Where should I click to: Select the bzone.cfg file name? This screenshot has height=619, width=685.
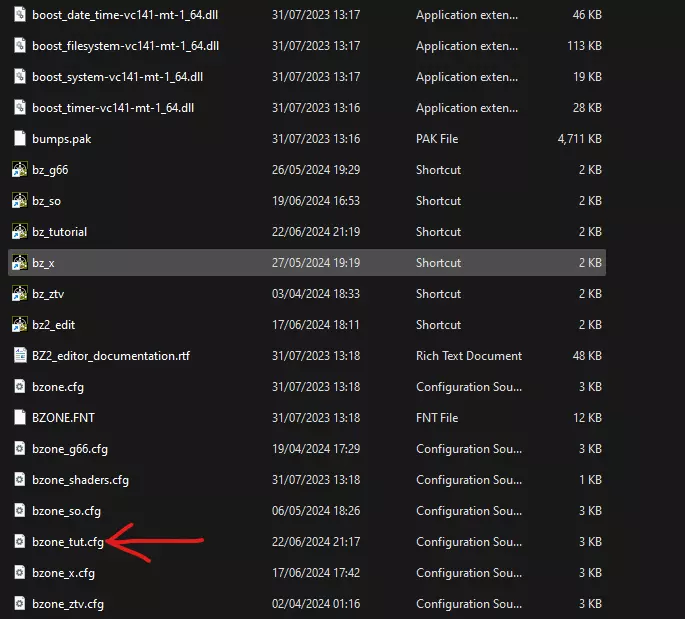(x=58, y=387)
